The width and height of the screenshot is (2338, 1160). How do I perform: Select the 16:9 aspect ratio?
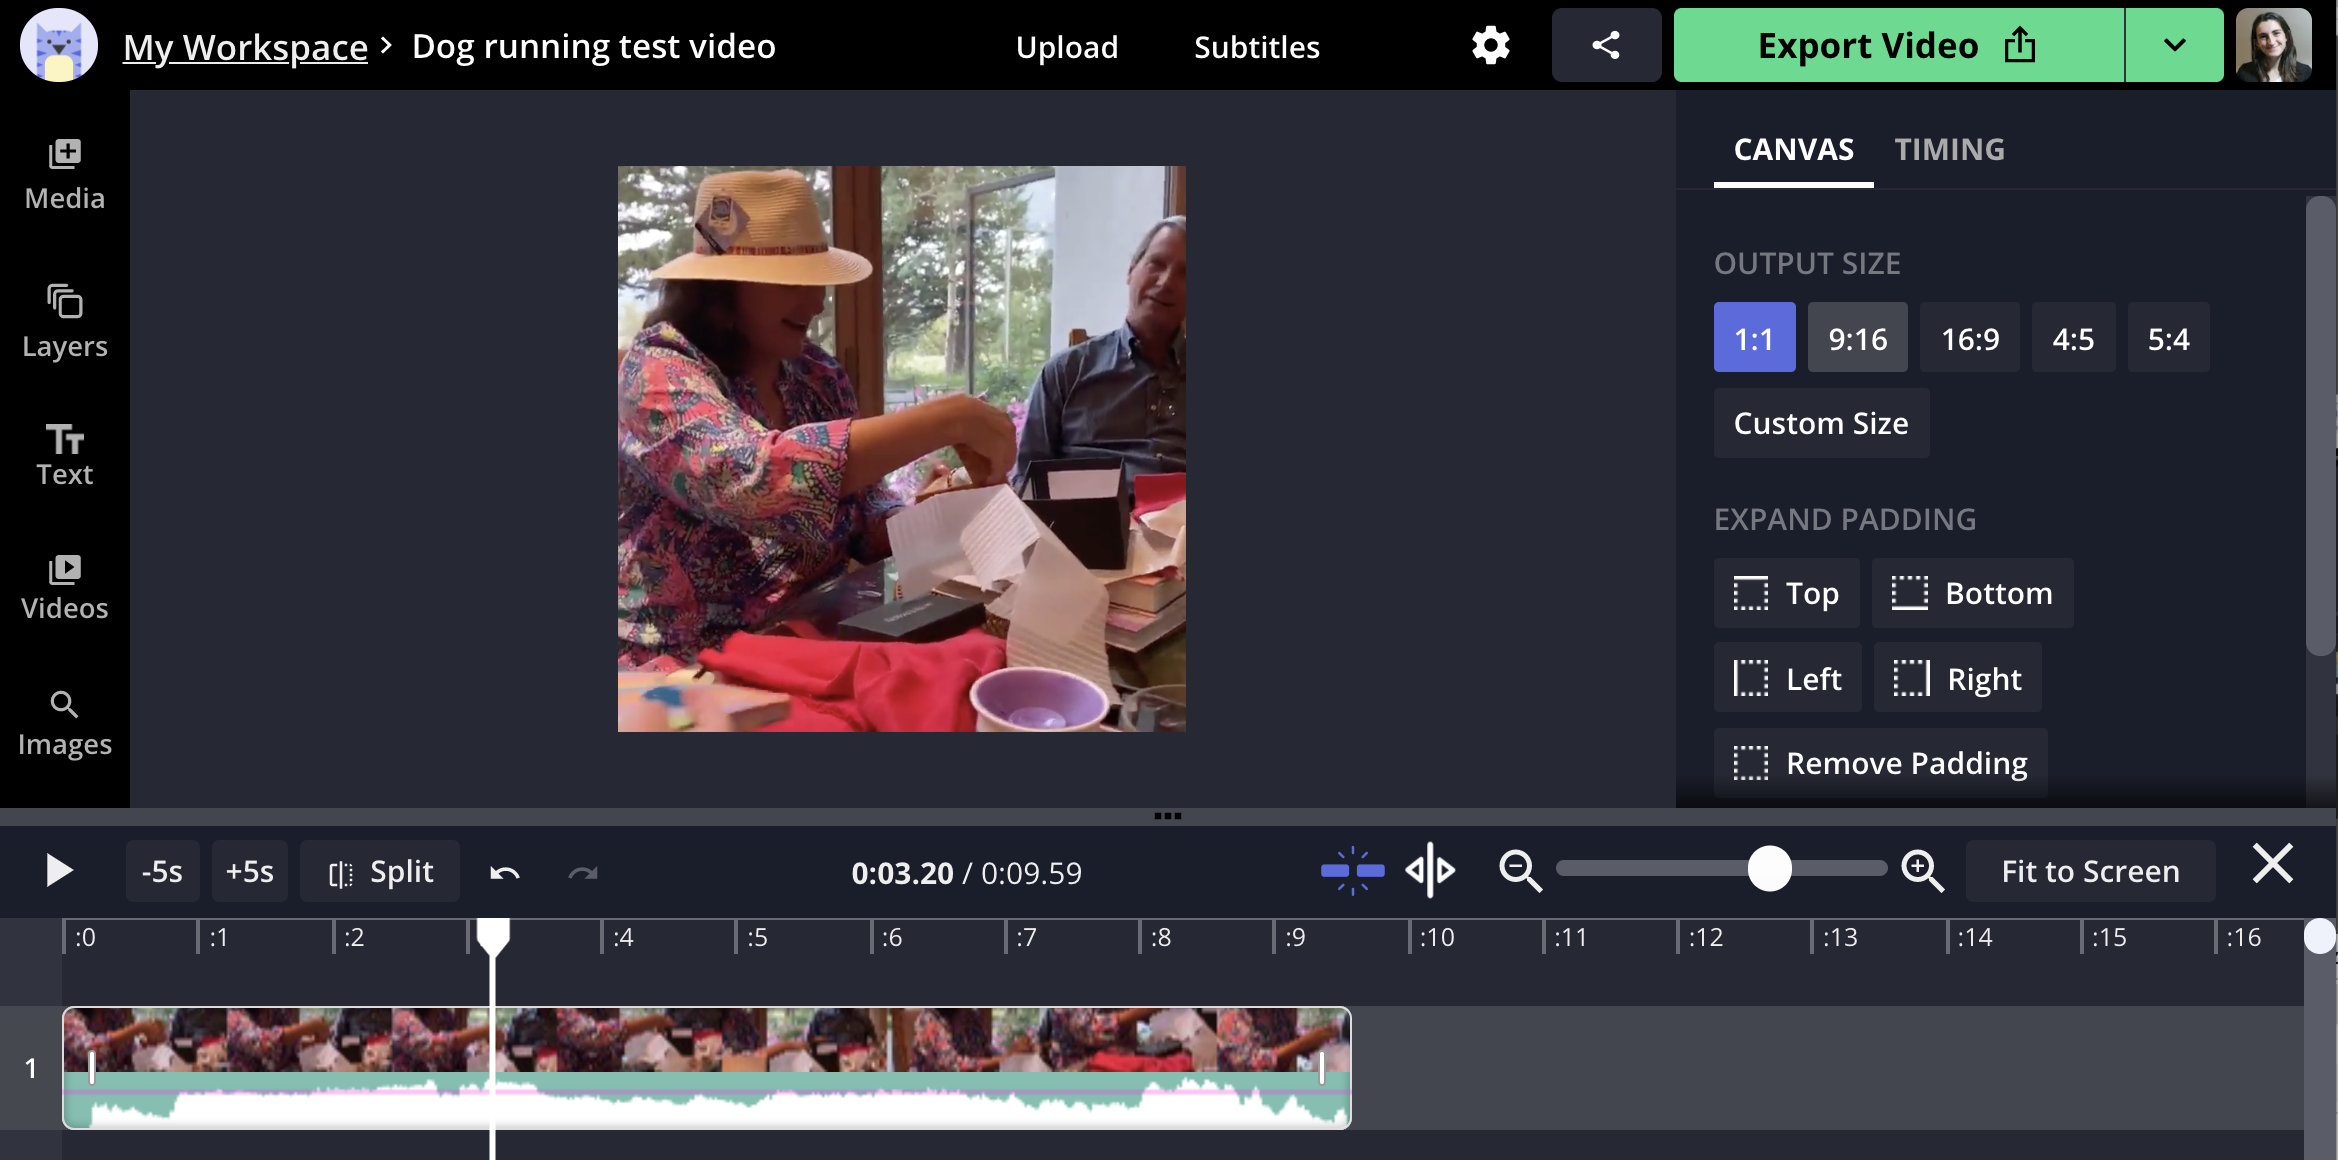pos(1969,339)
